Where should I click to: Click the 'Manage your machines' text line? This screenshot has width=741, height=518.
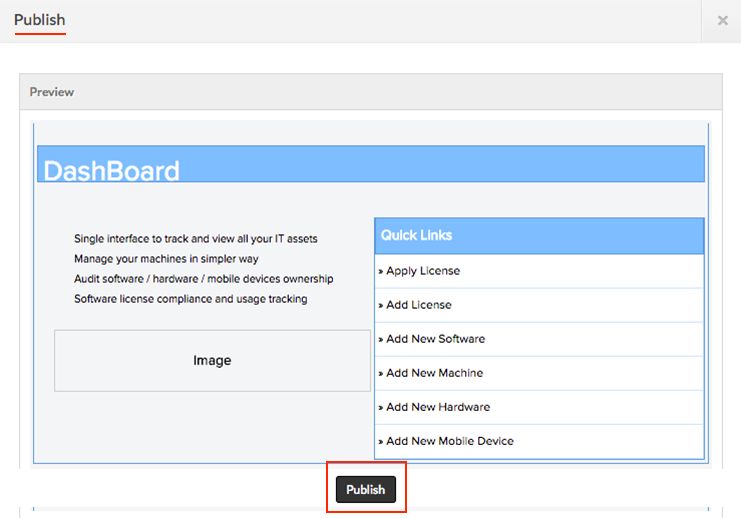[x=167, y=259]
